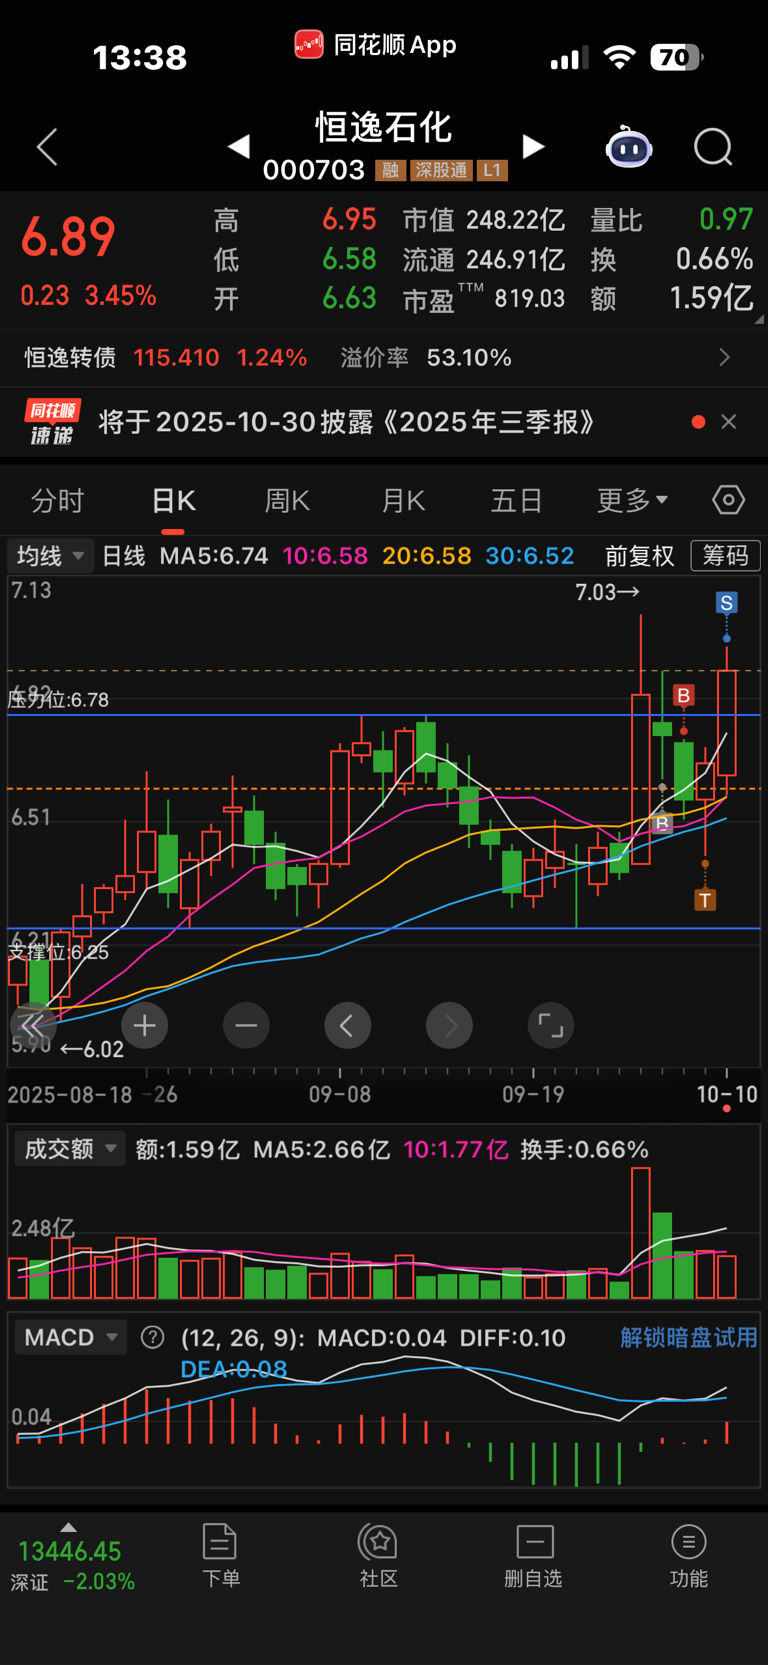Tap the MA5:6.74 moving average value
769x1665 pixels.
point(214,555)
